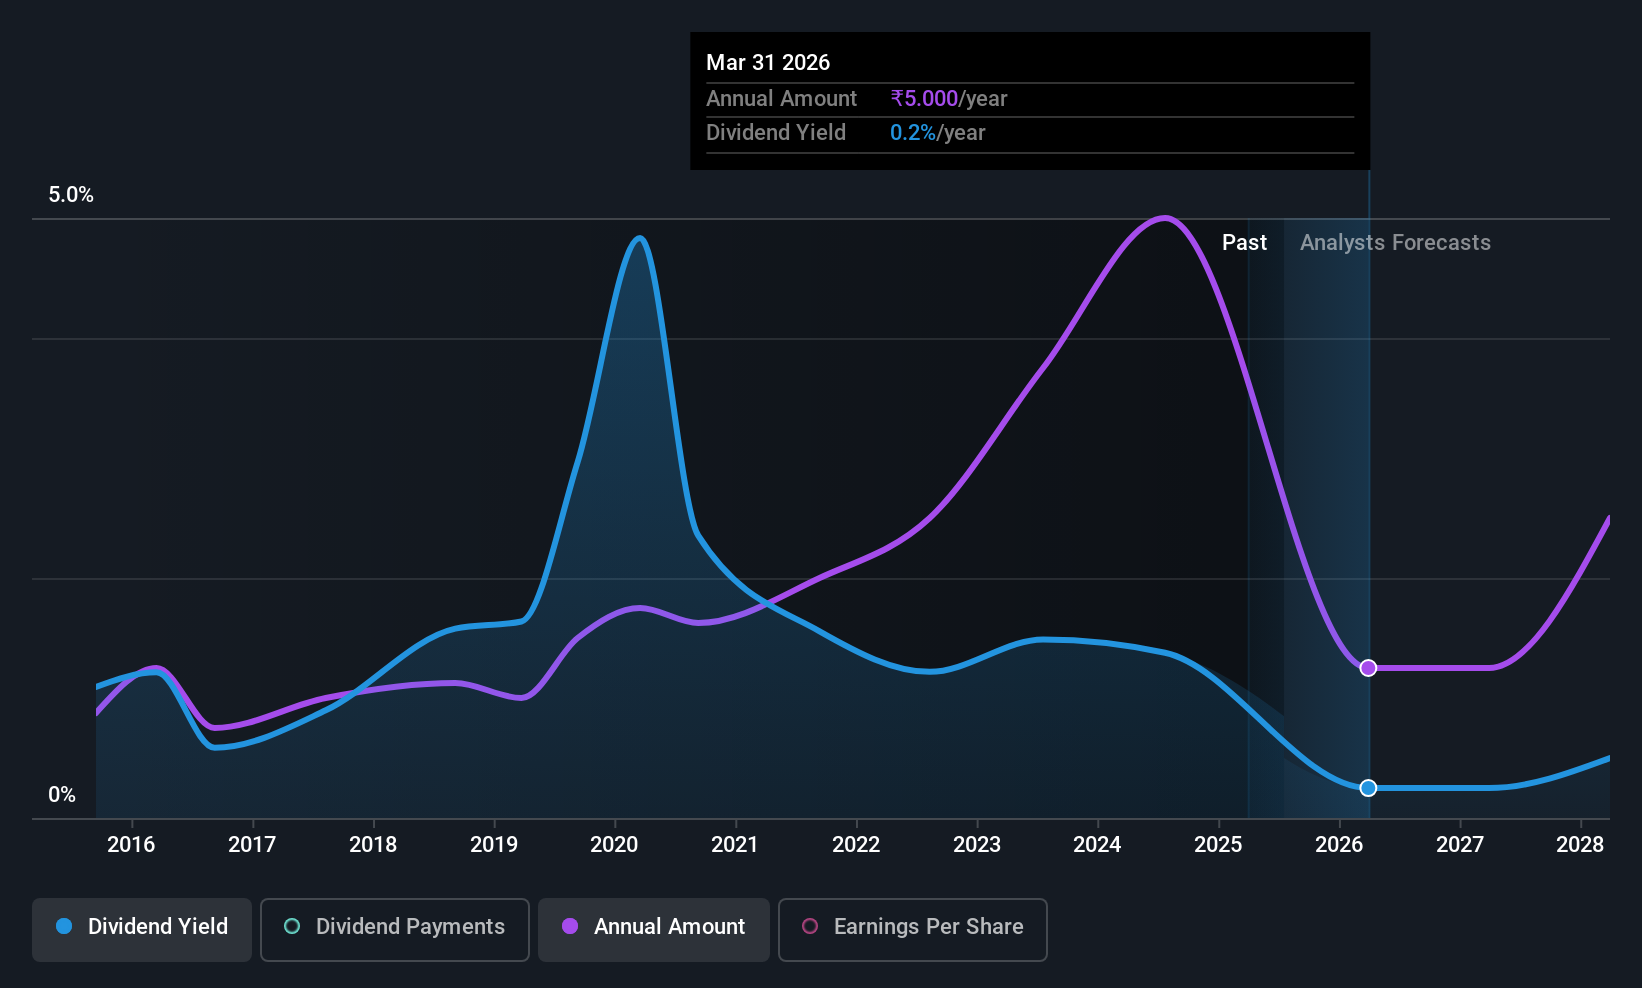Viewport: 1642px width, 988px height.
Task: Click the 2020 axis label
Action: click(614, 845)
